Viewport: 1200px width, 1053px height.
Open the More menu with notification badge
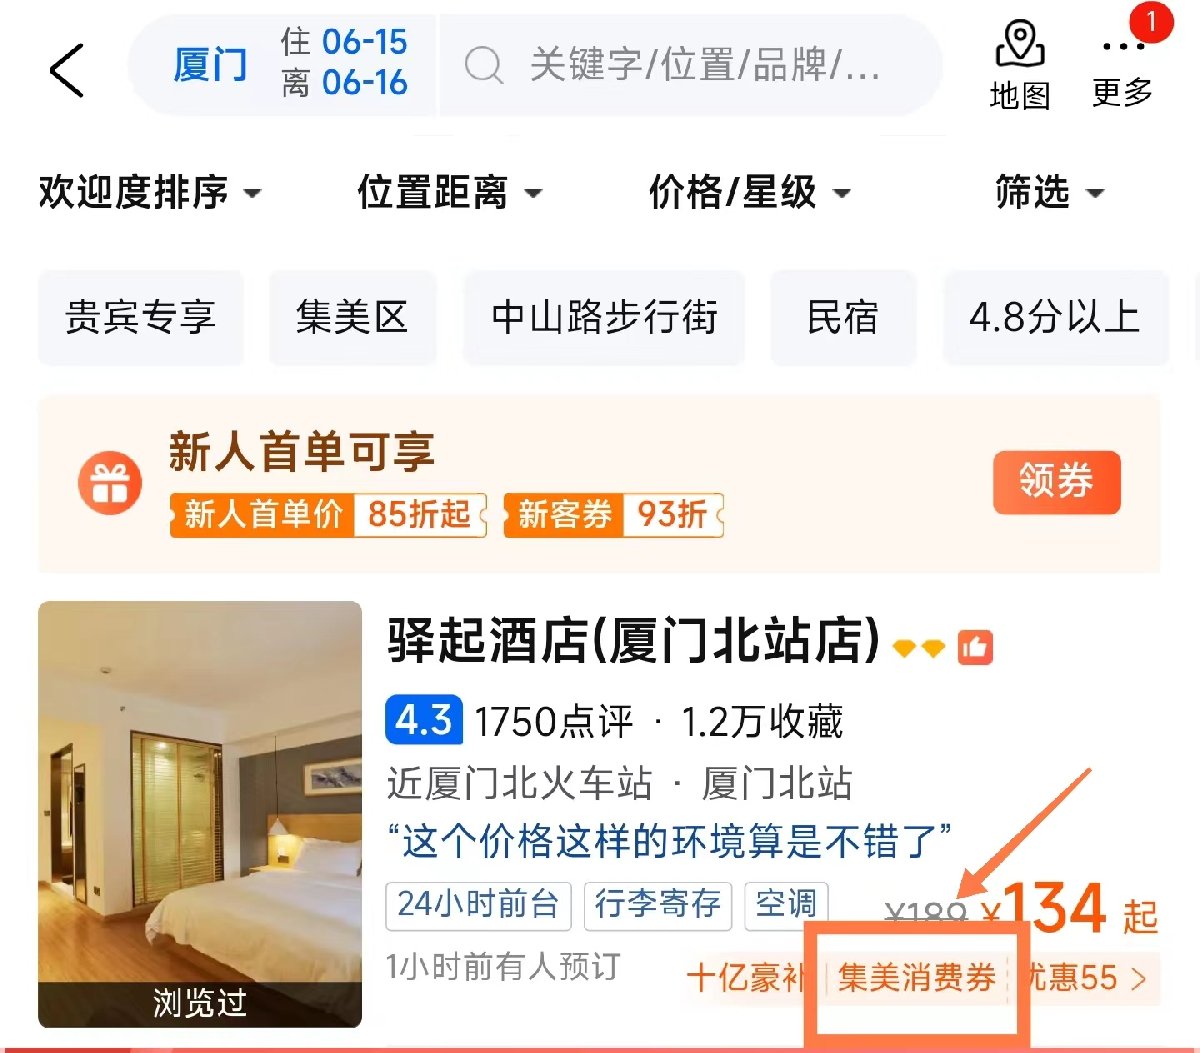click(x=1123, y=65)
